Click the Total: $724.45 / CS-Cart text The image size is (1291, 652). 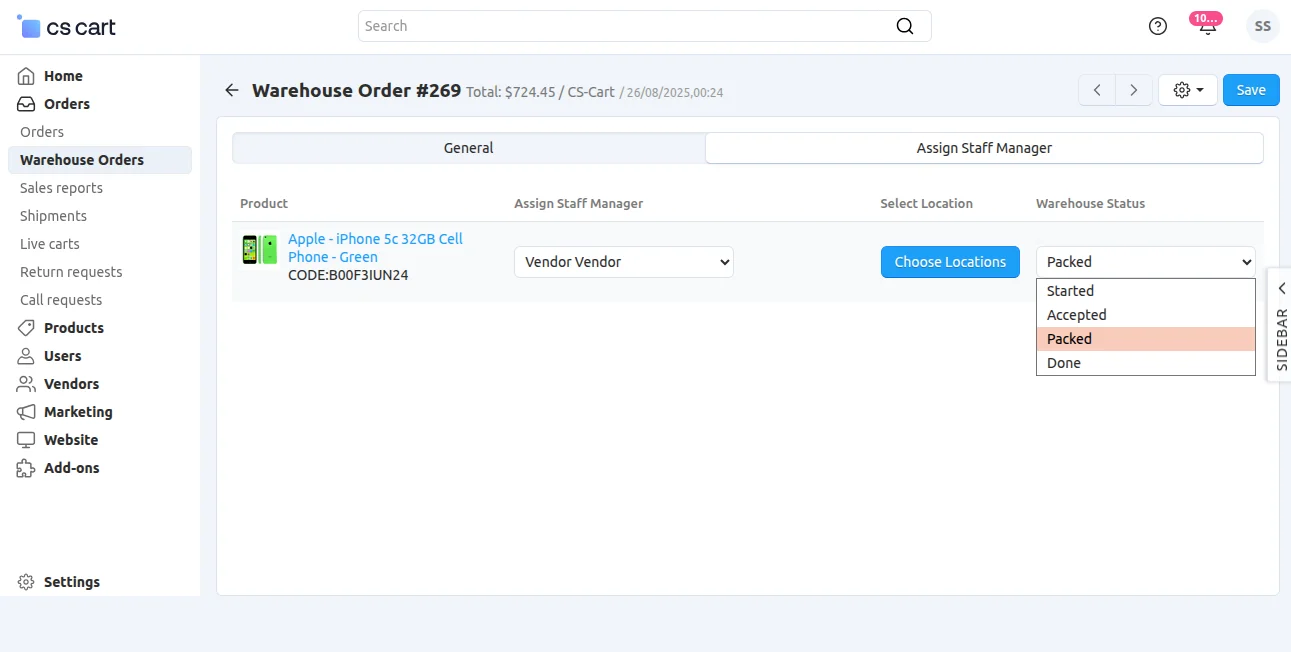(540, 92)
